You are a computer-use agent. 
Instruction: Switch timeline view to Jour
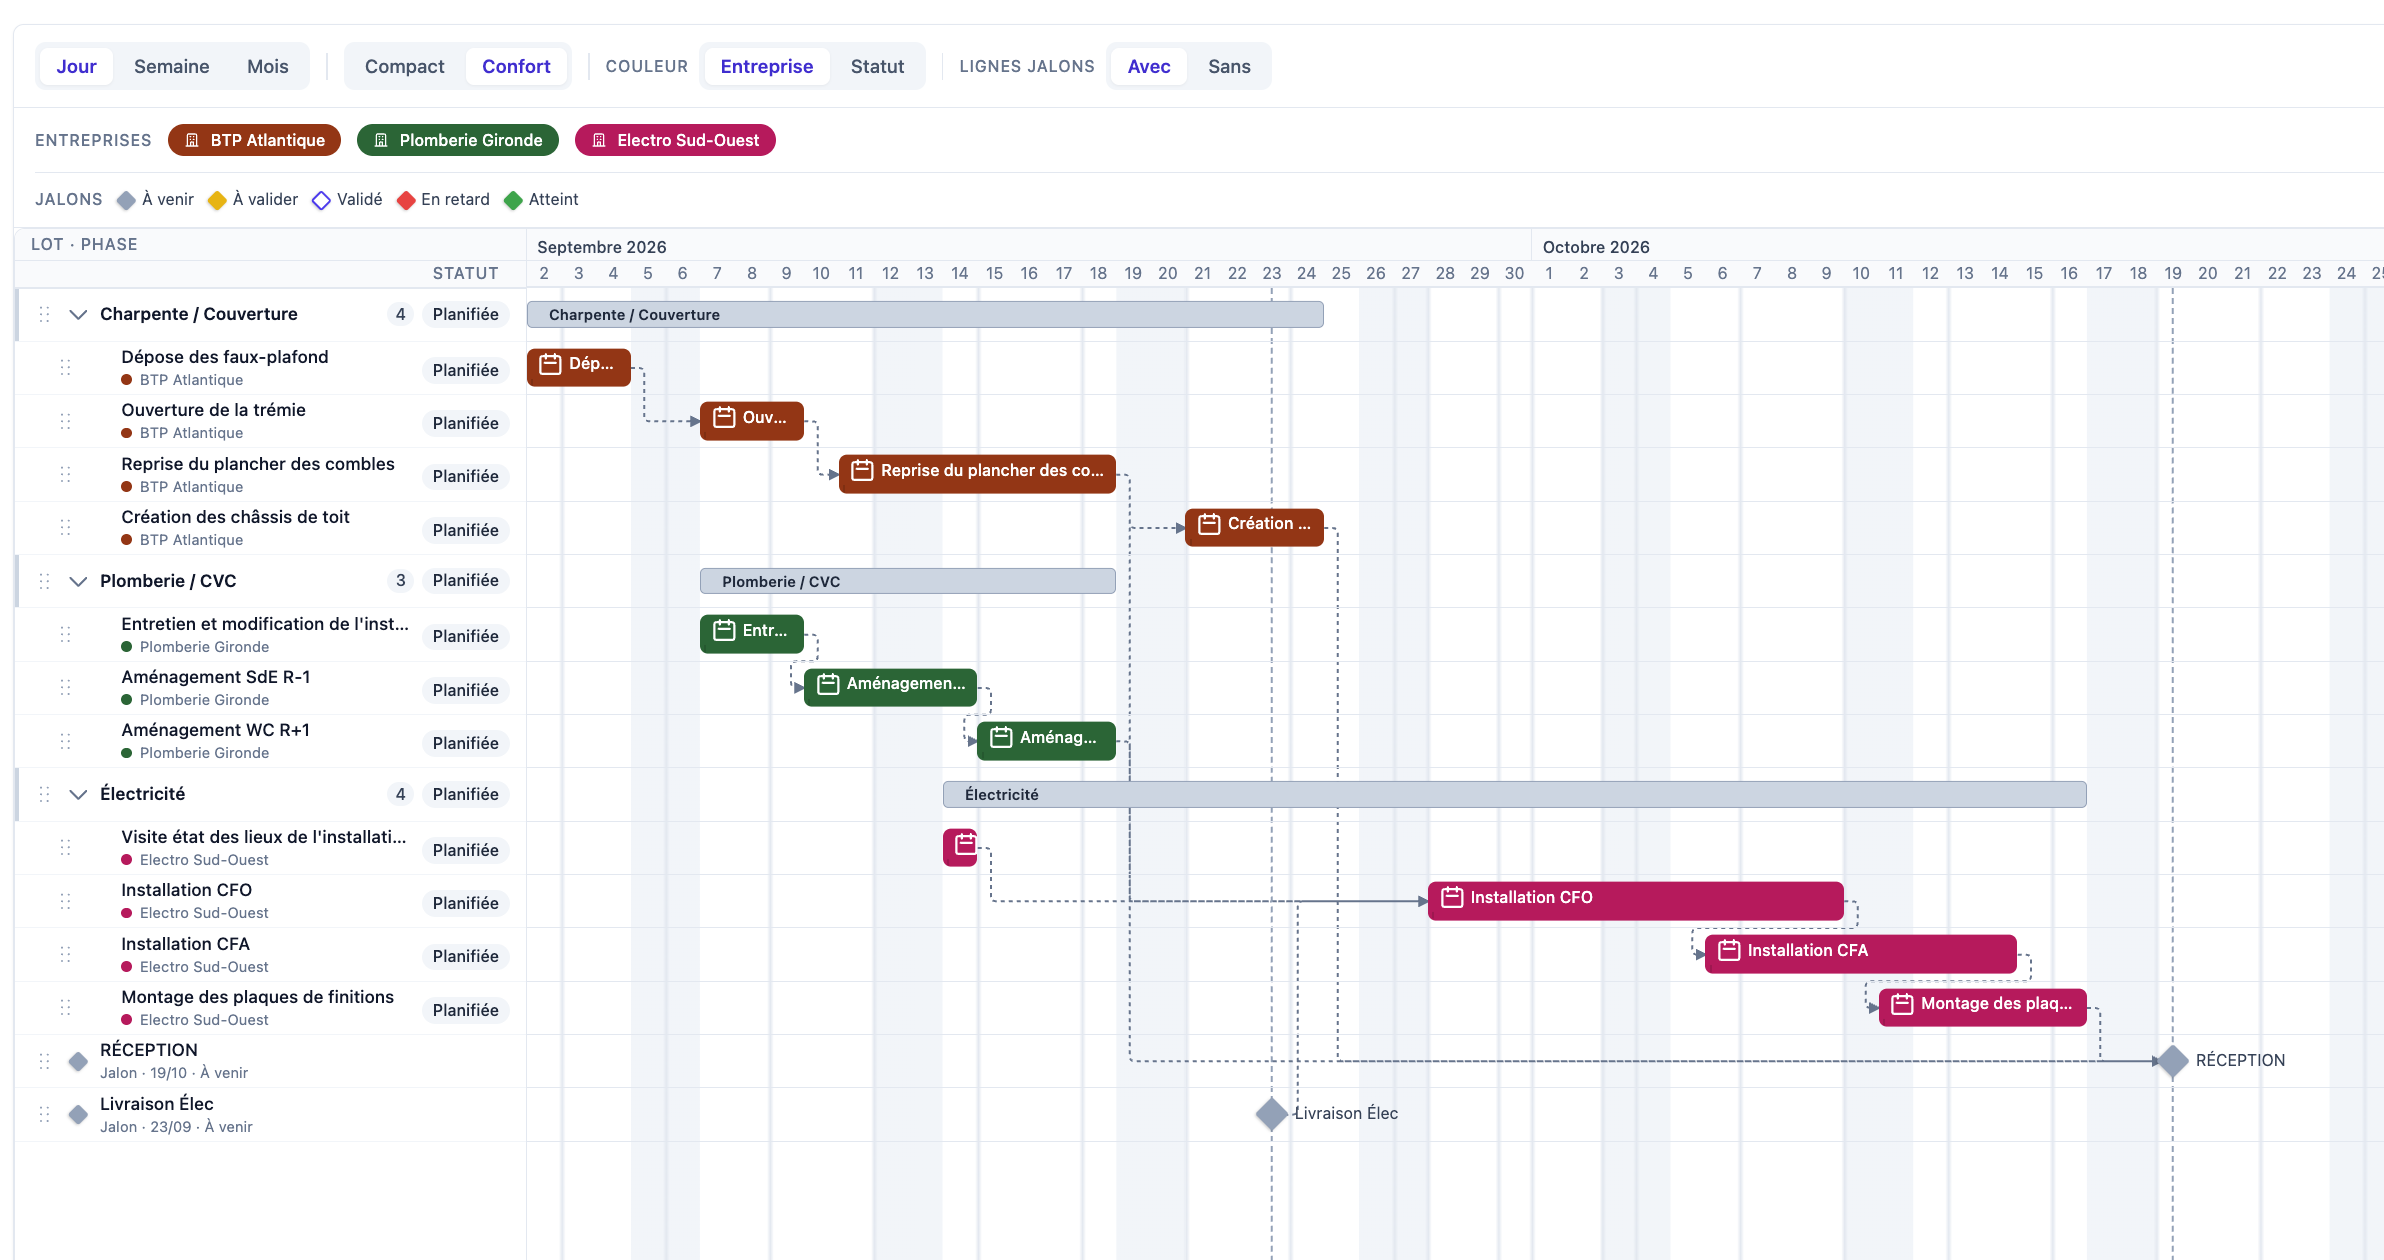coord(76,66)
